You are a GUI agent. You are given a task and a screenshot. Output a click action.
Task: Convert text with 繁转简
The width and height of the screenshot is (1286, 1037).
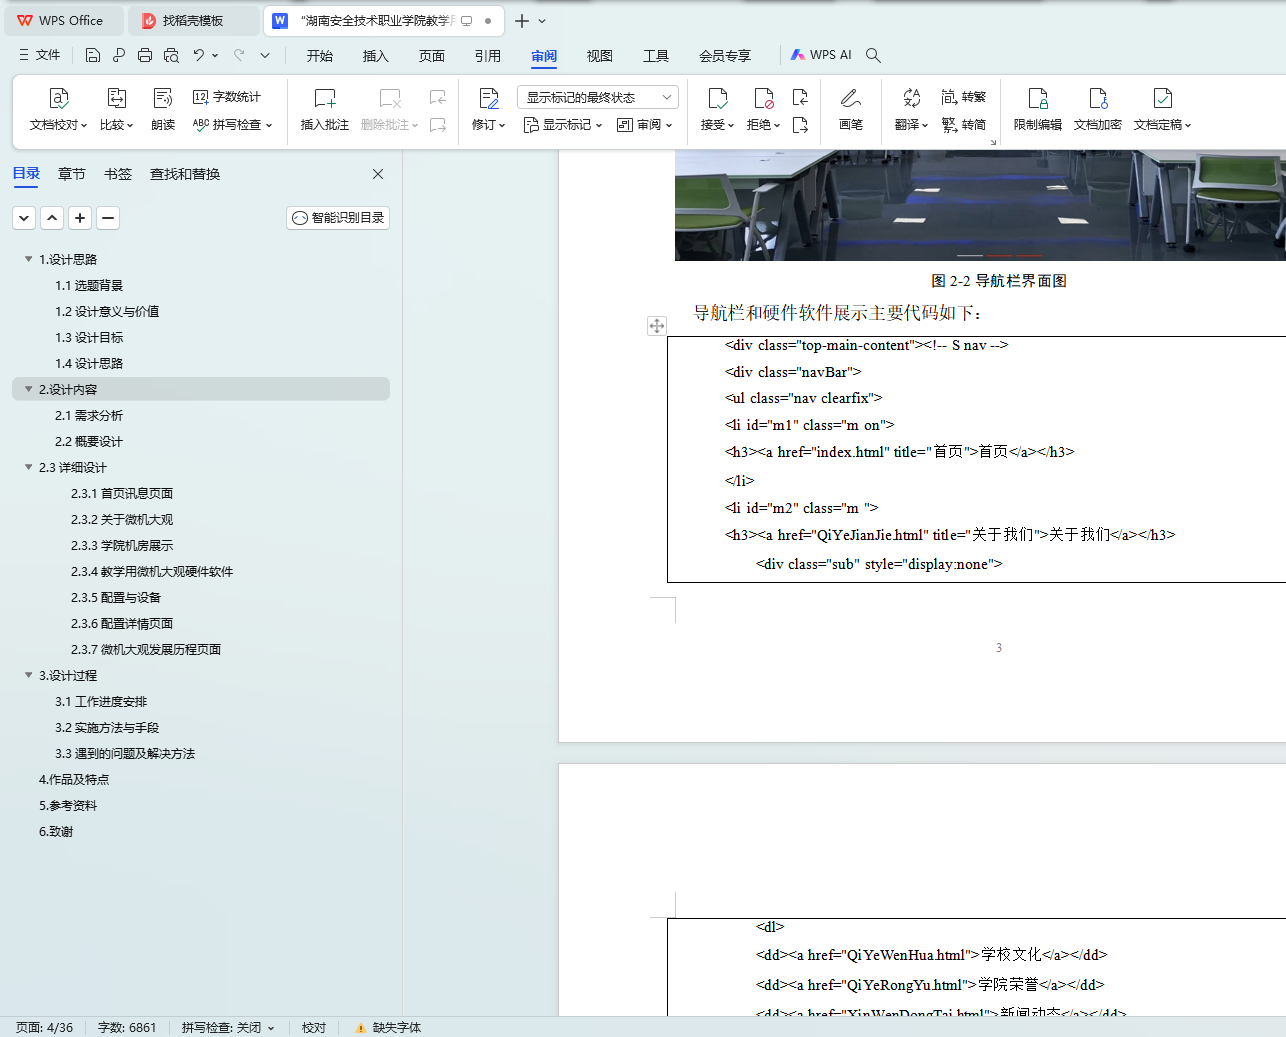pos(964,125)
